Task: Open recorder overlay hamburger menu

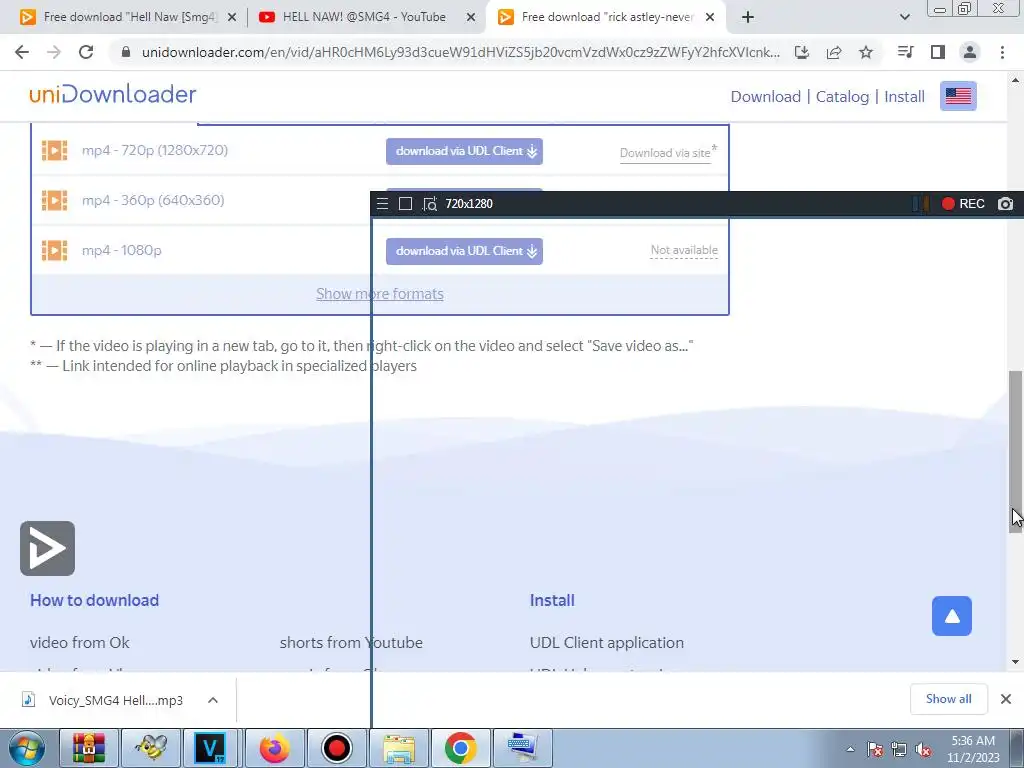Action: (383, 204)
